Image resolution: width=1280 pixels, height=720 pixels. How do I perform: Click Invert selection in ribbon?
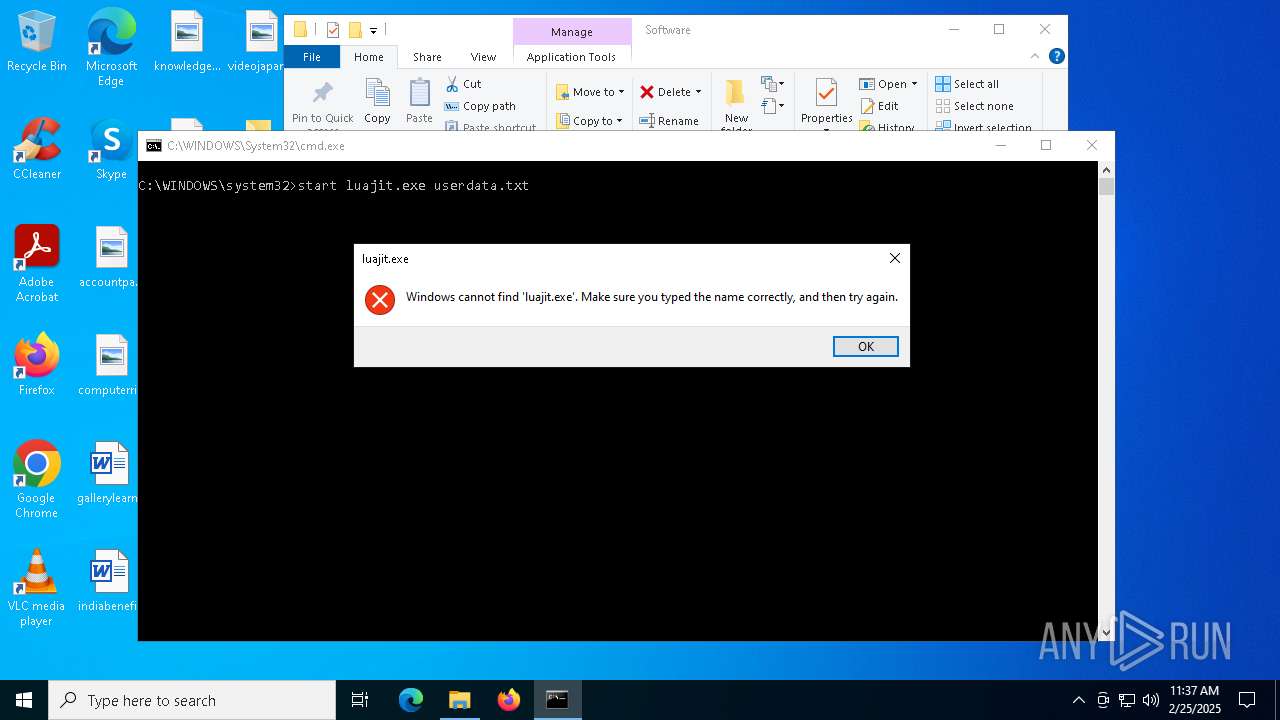(x=983, y=127)
